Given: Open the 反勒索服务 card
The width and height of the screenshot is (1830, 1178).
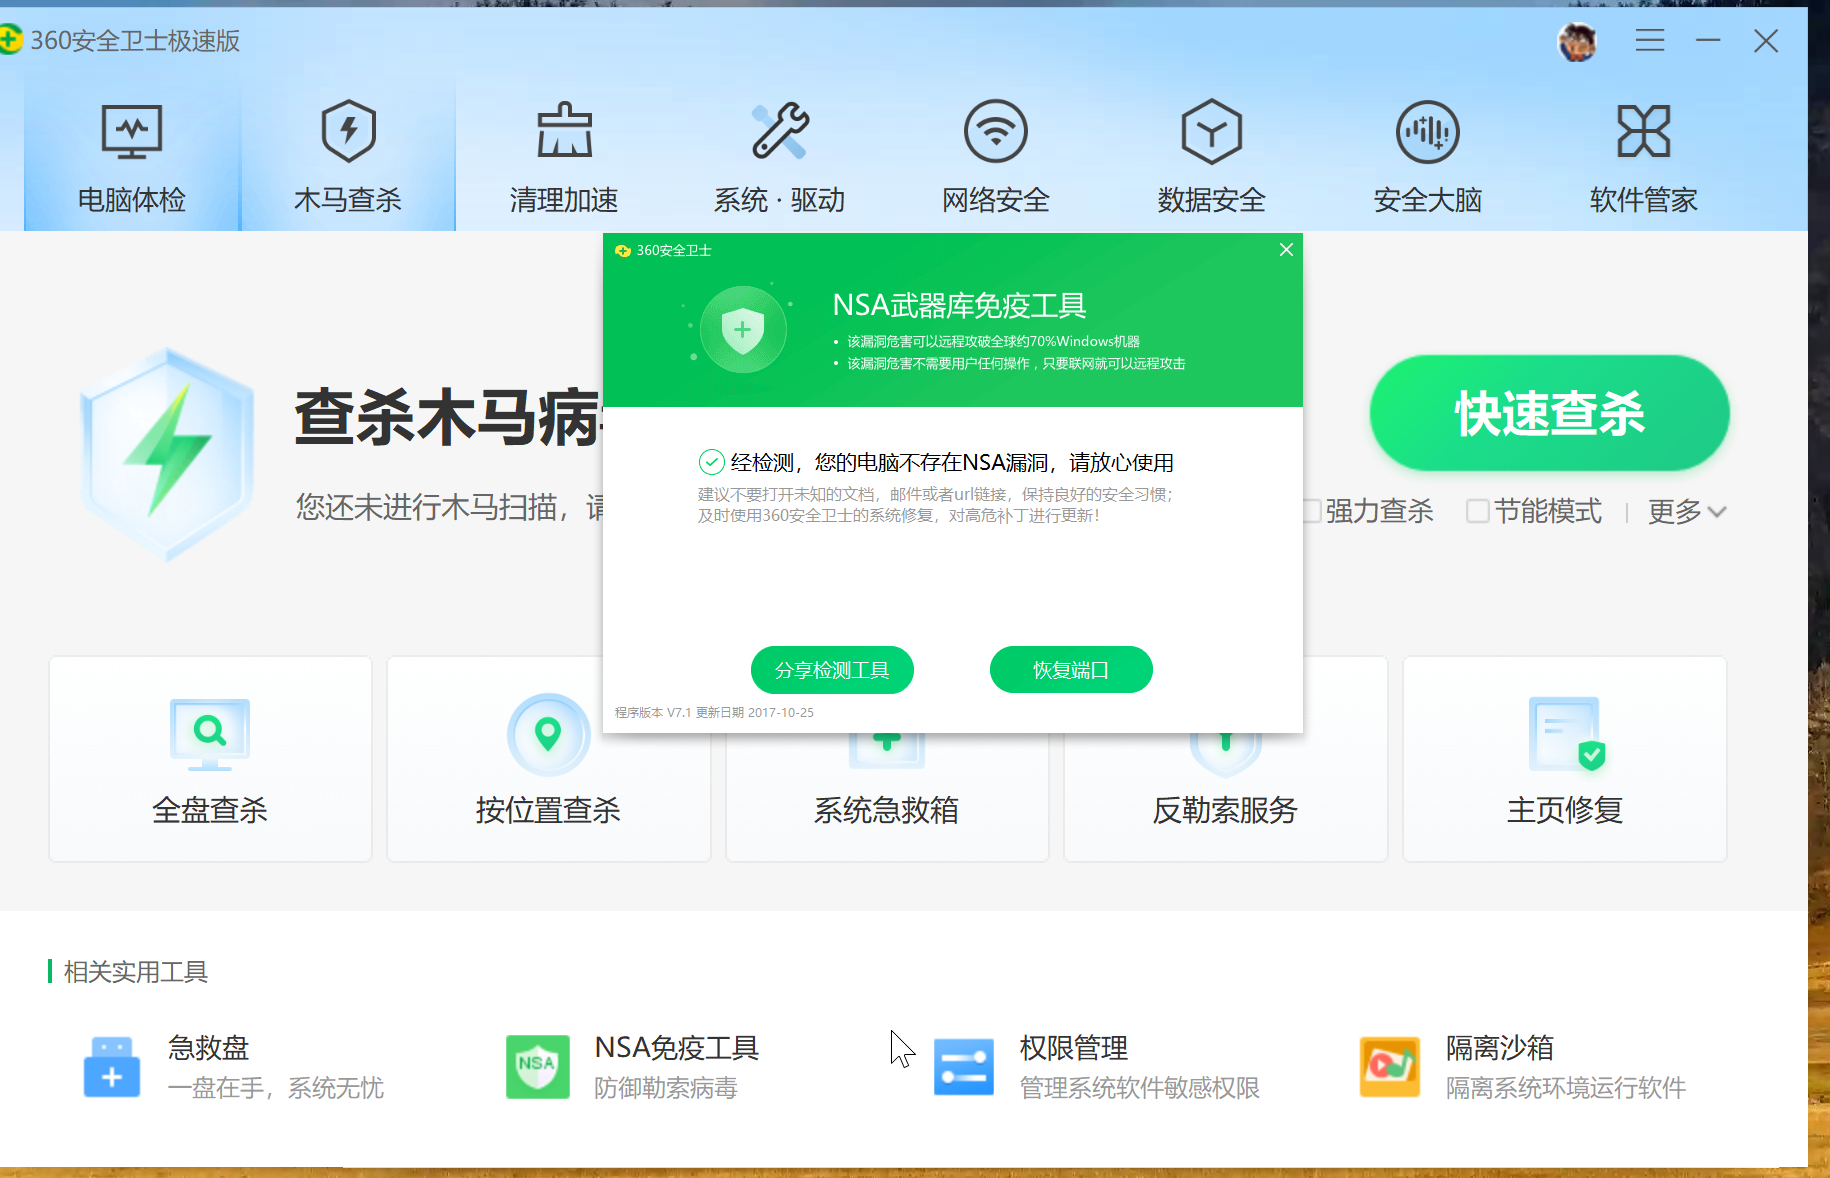Looking at the screenshot, I should pos(1225,797).
